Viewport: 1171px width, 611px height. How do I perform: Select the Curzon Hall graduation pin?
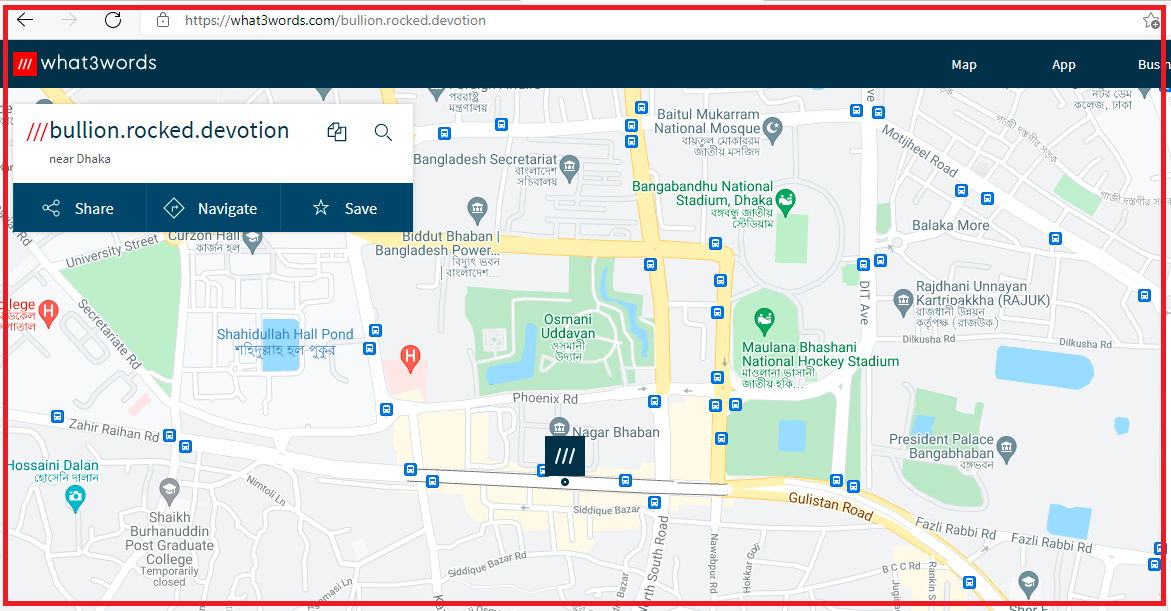click(253, 241)
